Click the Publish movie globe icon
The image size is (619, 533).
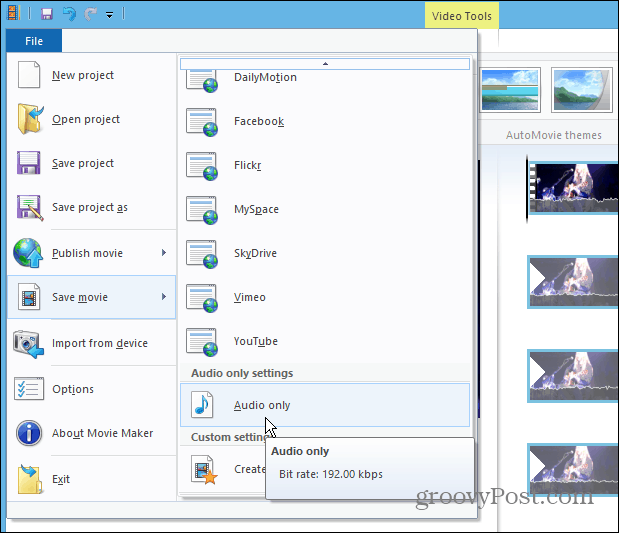pos(28,253)
